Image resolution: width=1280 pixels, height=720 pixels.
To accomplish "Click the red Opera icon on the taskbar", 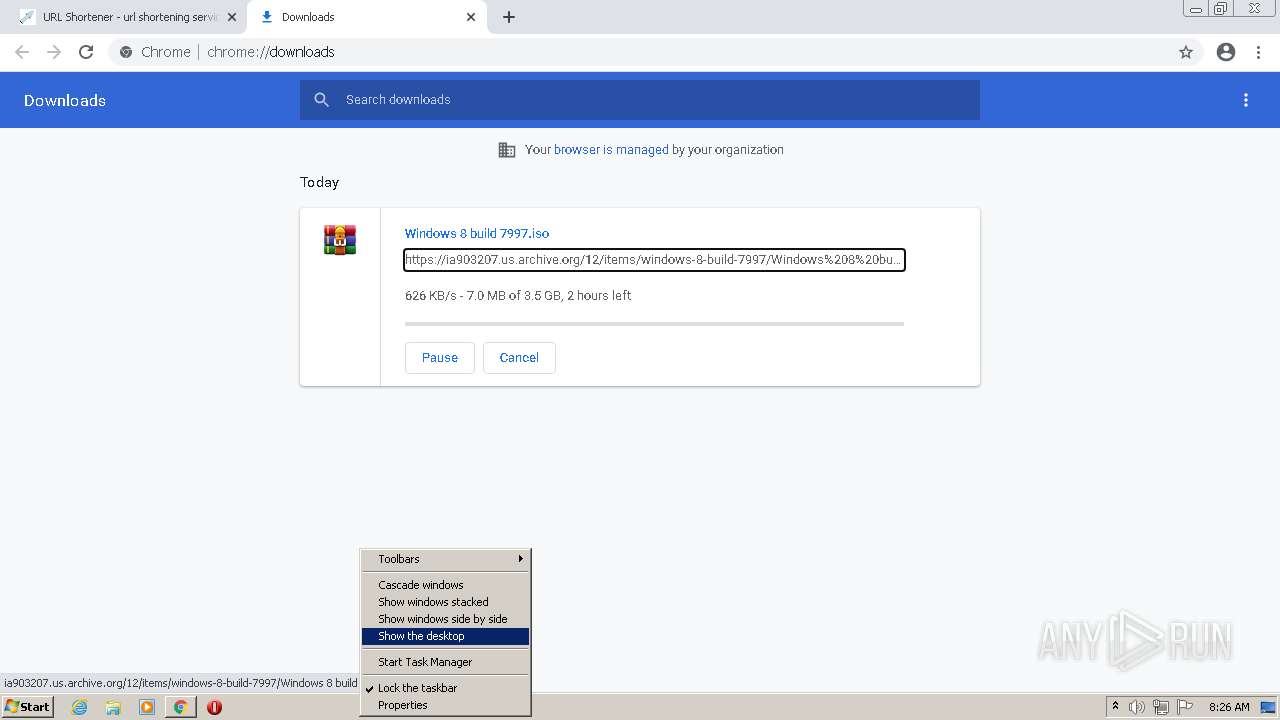I will 214,707.
